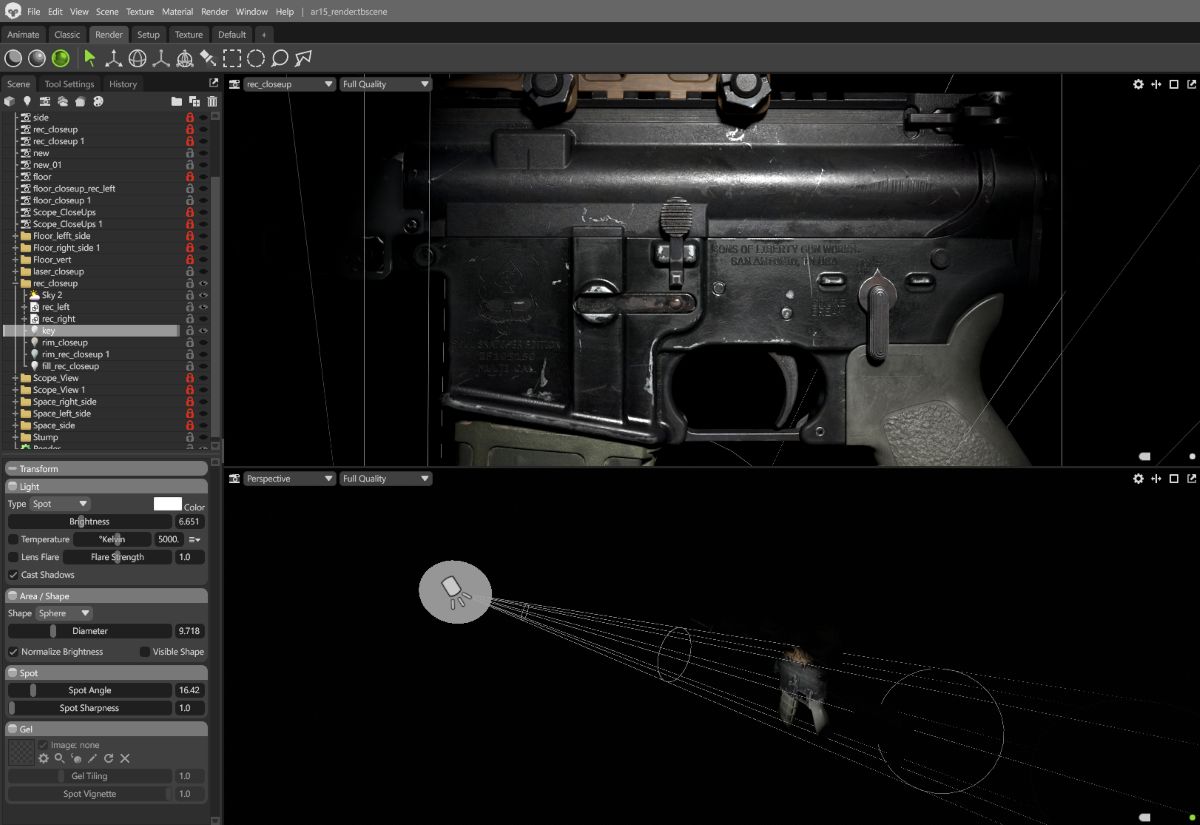Choose the circular marquee selection tool

(x=256, y=58)
